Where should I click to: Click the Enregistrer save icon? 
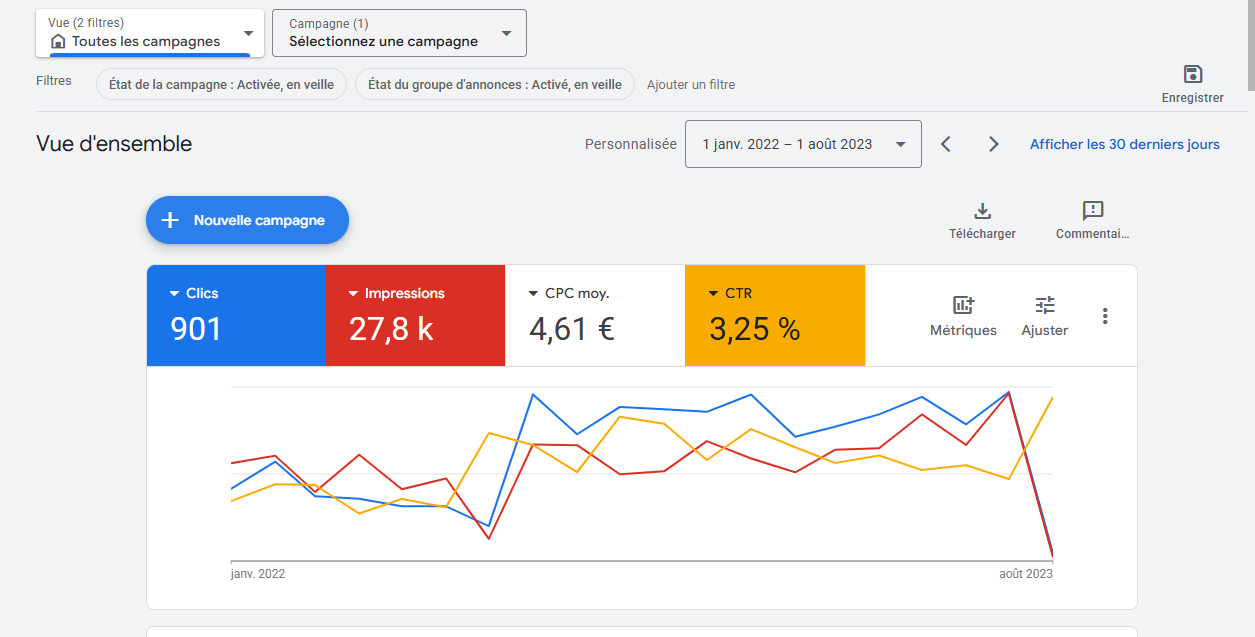click(1192, 74)
